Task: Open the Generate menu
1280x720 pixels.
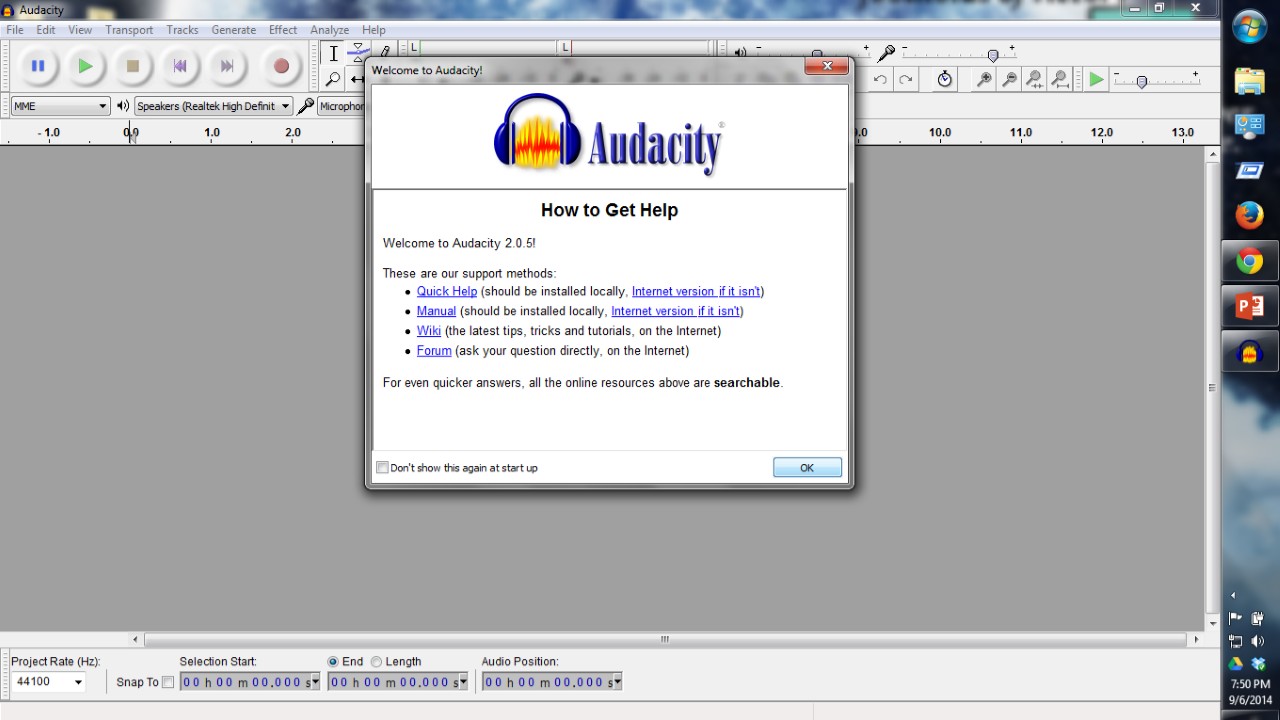Action: tap(233, 30)
